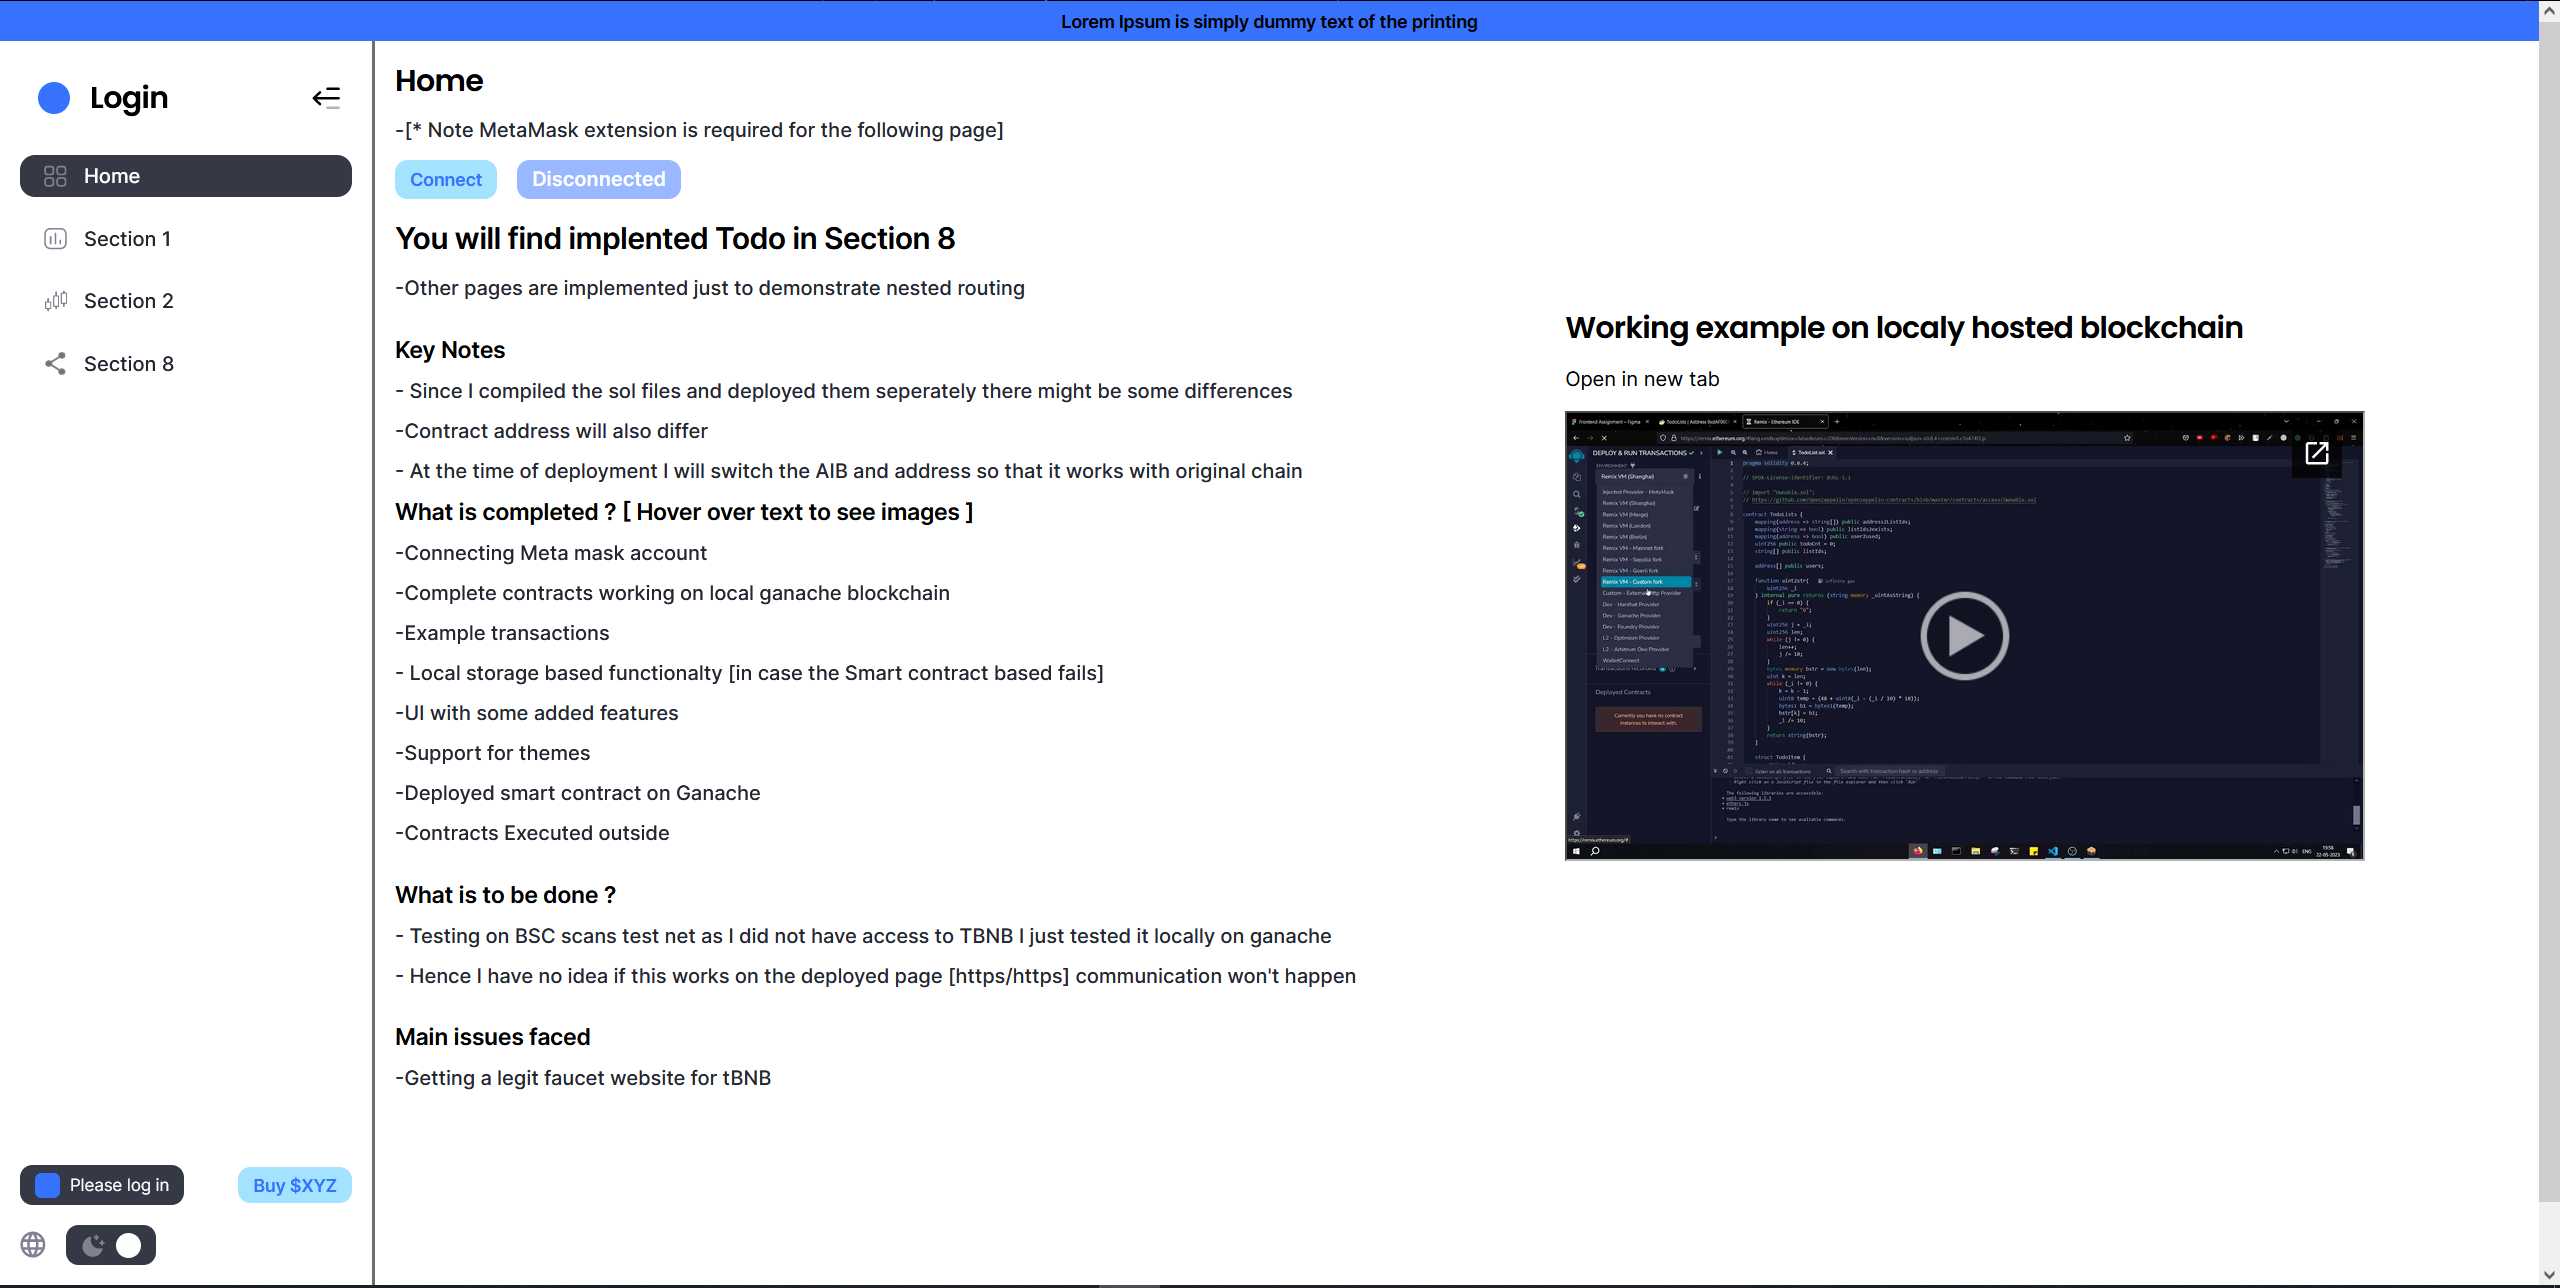
Task: Open language globe icon
Action: tap(33, 1244)
